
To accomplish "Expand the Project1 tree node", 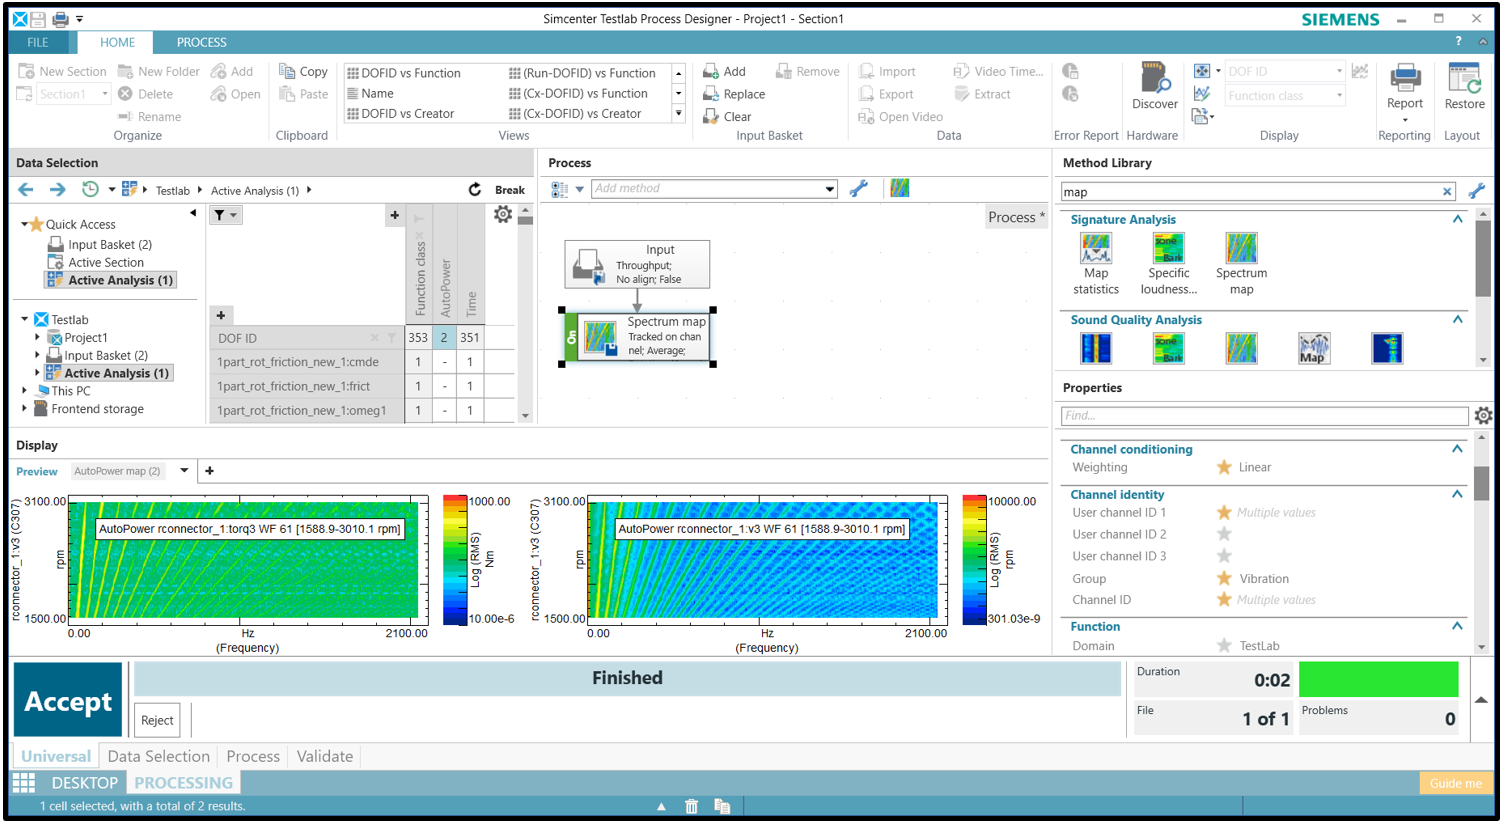I will point(38,338).
